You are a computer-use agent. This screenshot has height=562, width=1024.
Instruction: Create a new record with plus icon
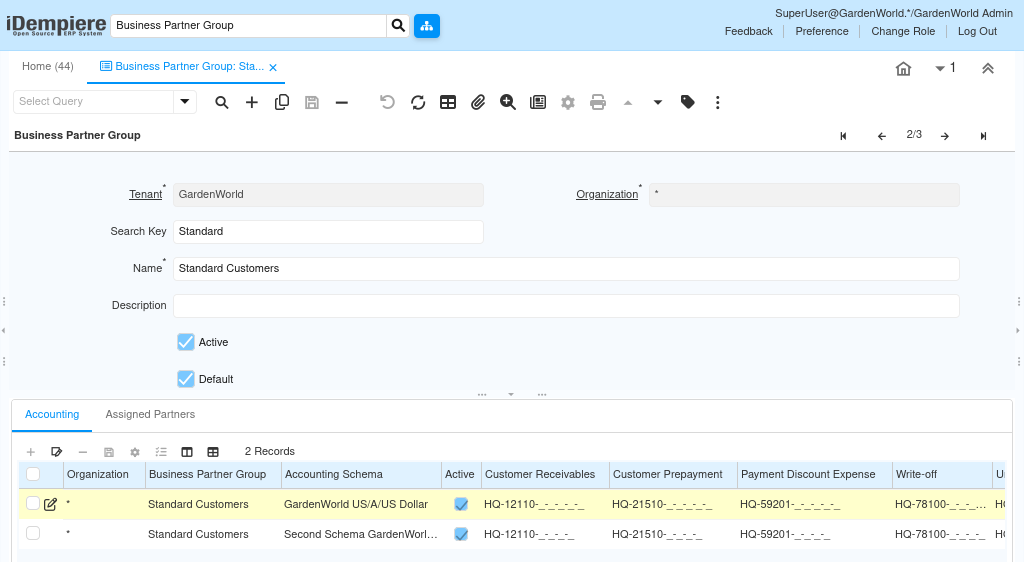click(x=251, y=102)
